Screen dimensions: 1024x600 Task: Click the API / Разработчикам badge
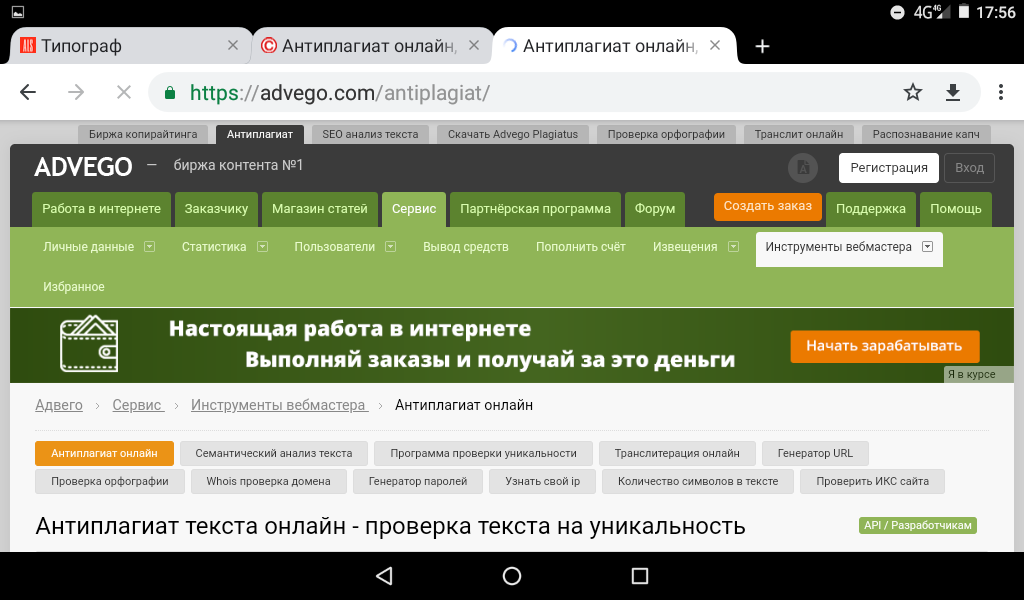coord(918,525)
